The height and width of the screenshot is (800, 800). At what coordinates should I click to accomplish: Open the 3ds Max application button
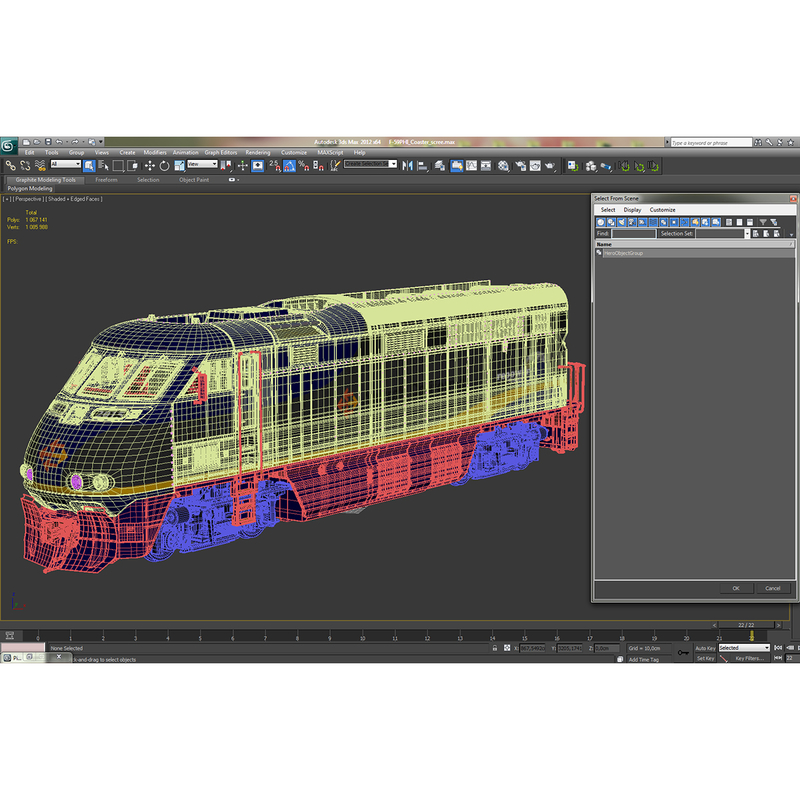[9, 146]
